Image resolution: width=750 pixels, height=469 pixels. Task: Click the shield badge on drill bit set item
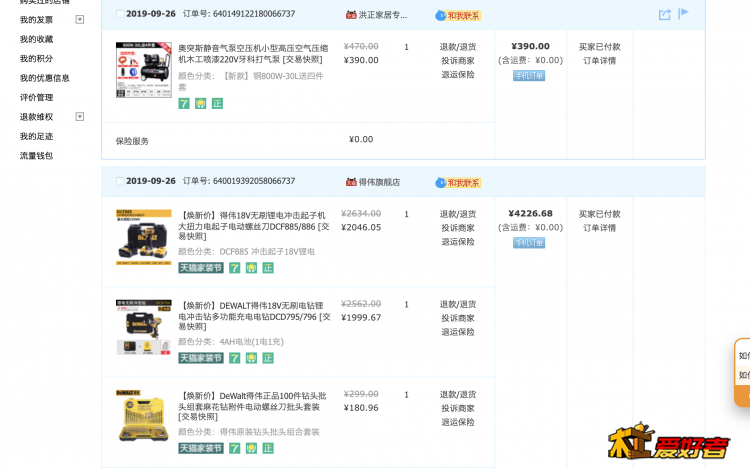(251, 448)
